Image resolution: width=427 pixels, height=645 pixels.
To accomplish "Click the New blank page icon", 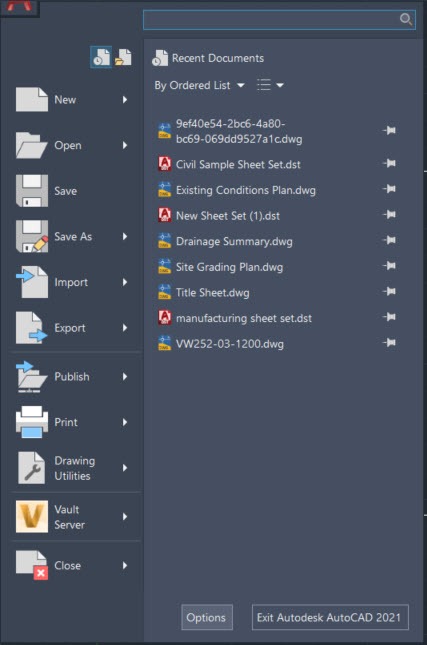I will [x=32, y=100].
